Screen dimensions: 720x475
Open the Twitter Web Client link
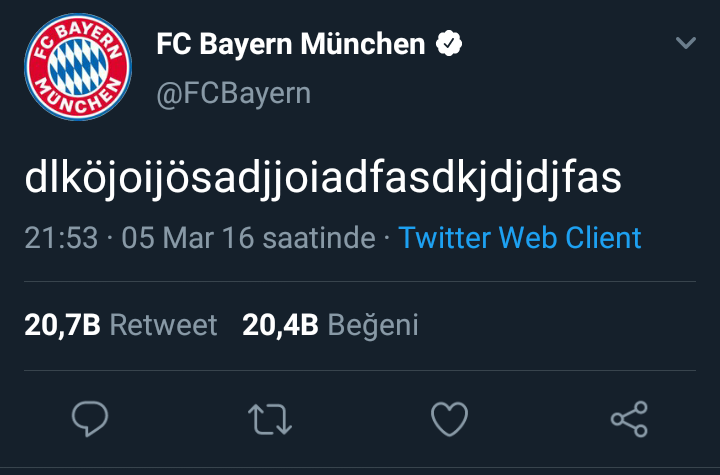click(520, 238)
